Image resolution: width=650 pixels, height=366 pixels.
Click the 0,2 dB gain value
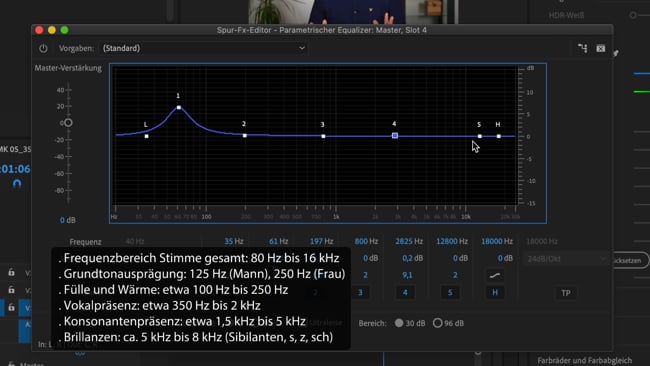(x=412, y=258)
